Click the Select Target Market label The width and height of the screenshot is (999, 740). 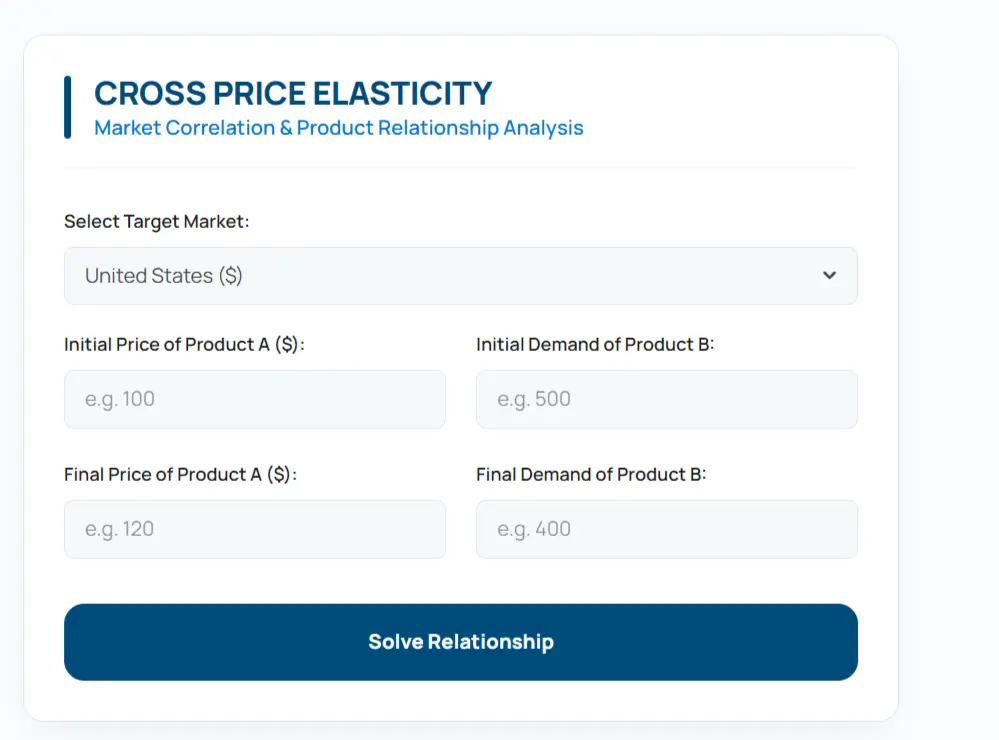pos(157,221)
